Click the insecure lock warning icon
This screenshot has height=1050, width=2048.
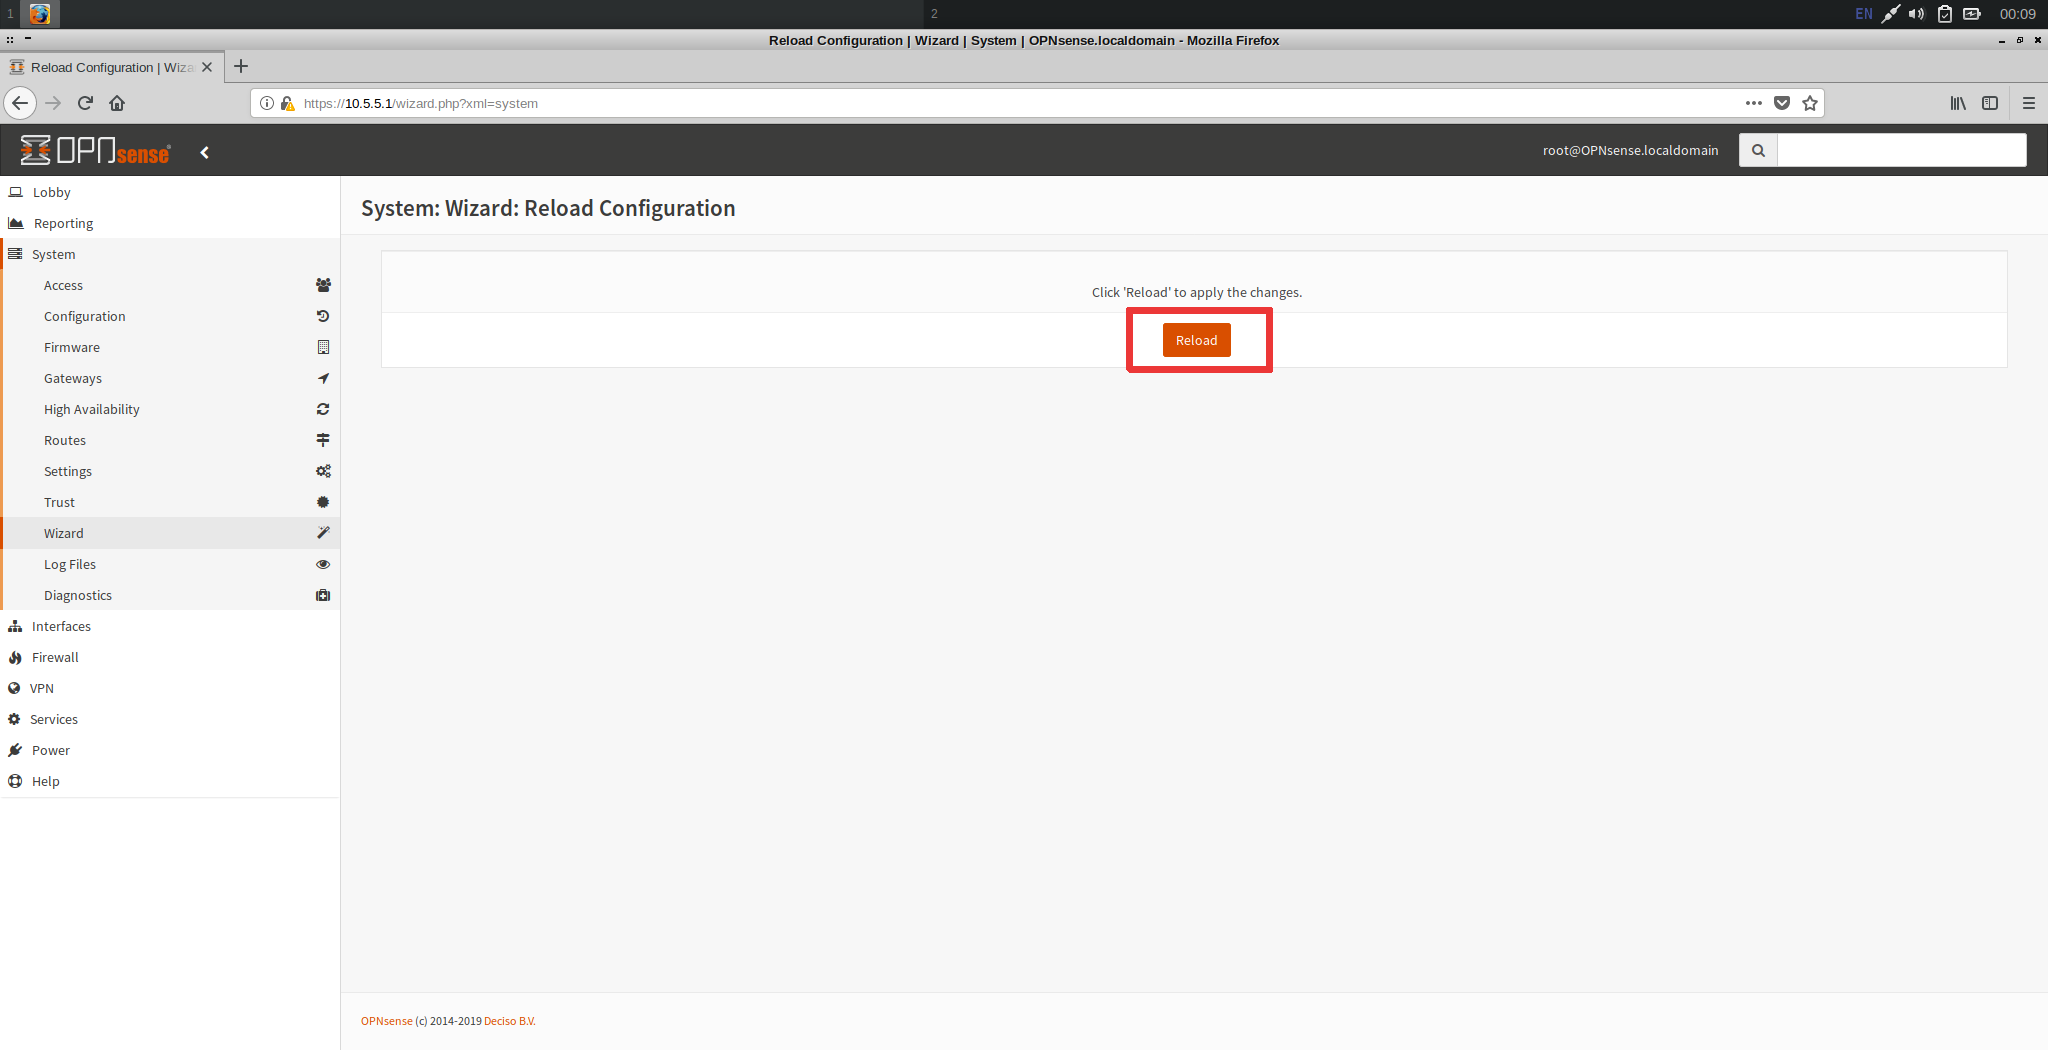click(x=288, y=103)
